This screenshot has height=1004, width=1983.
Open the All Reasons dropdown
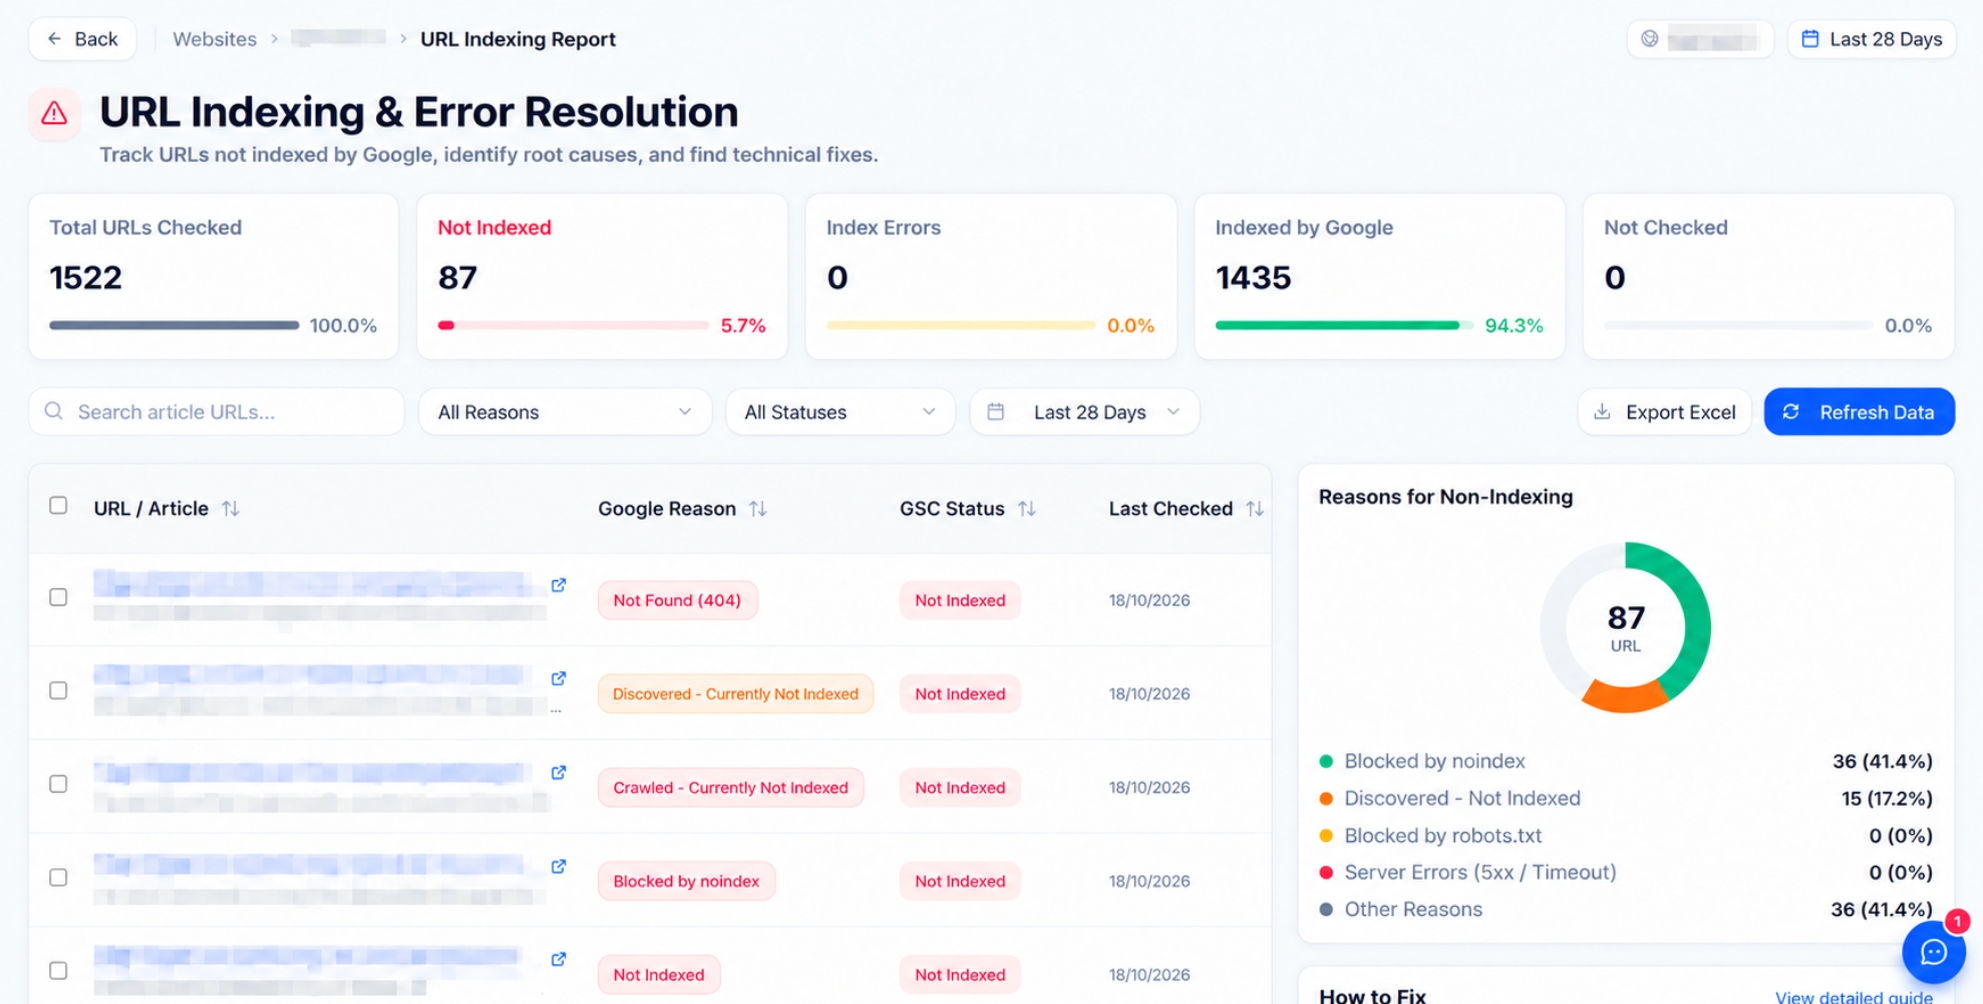click(x=565, y=412)
